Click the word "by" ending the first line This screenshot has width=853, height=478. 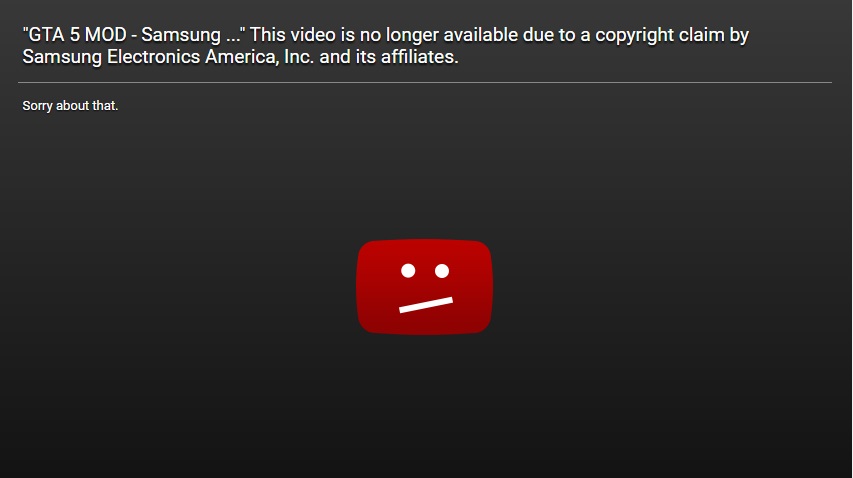pyautogui.click(x=739, y=35)
